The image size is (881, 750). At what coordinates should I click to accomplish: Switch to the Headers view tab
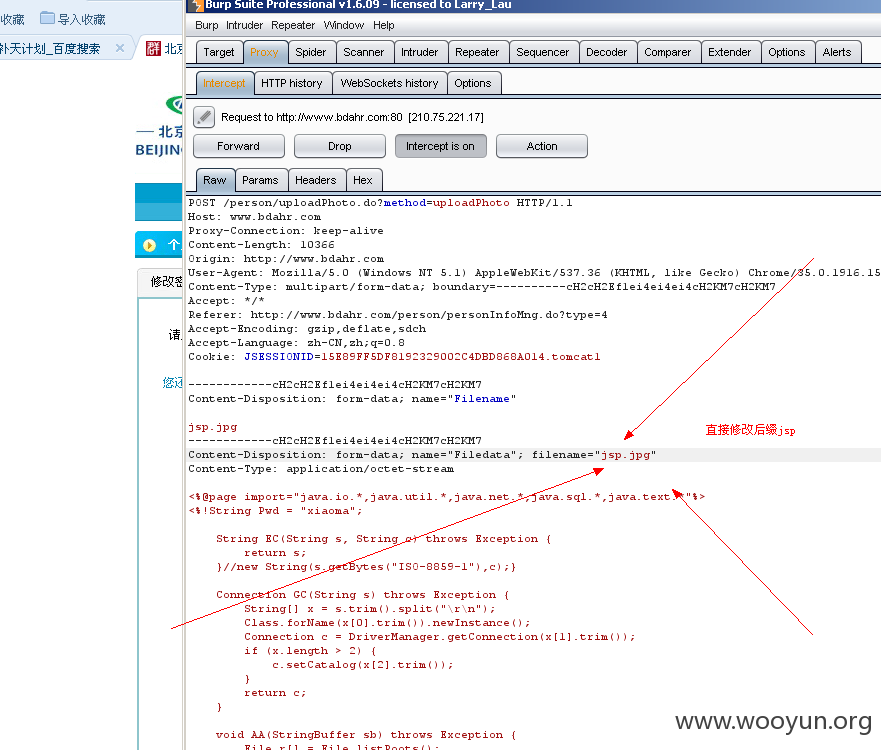[x=316, y=180]
